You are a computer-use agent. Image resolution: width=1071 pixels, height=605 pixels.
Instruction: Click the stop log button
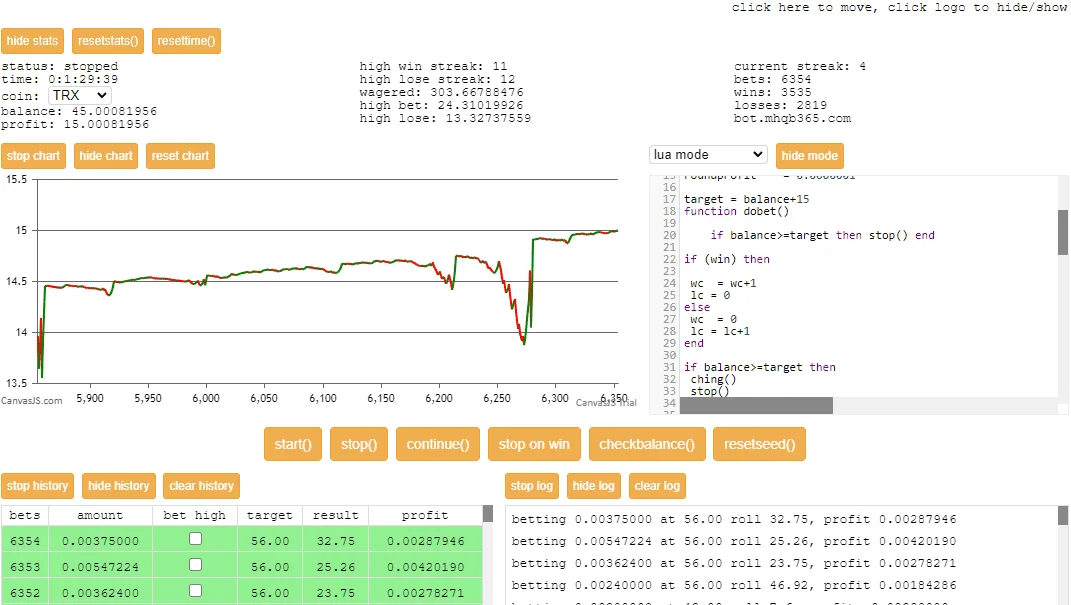coord(532,486)
